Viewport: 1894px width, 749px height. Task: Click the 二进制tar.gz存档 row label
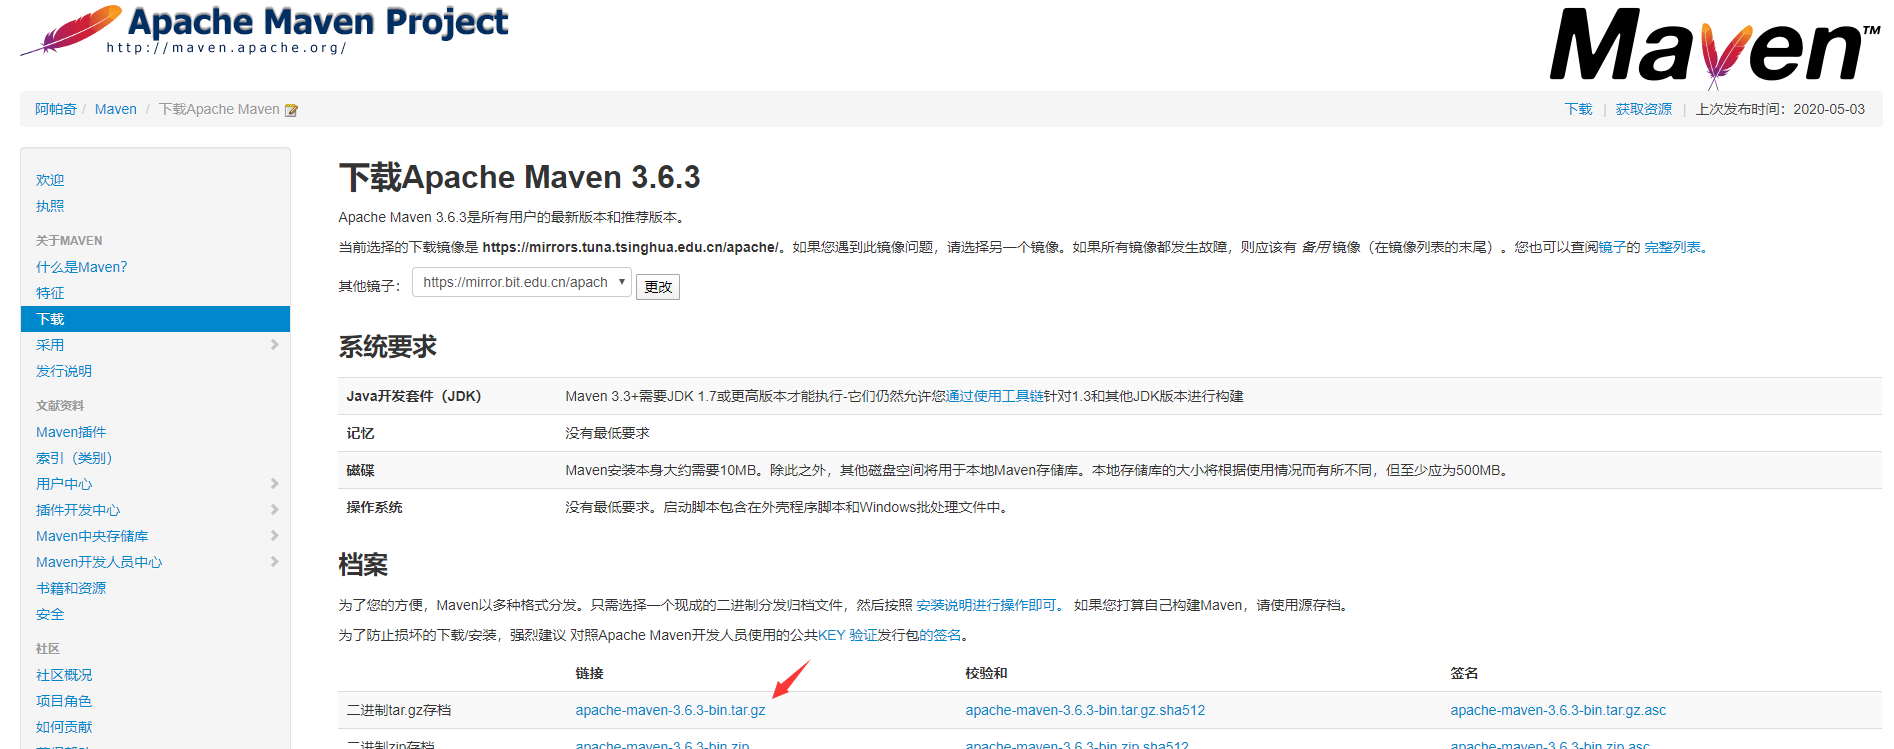[x=398, y=710]
